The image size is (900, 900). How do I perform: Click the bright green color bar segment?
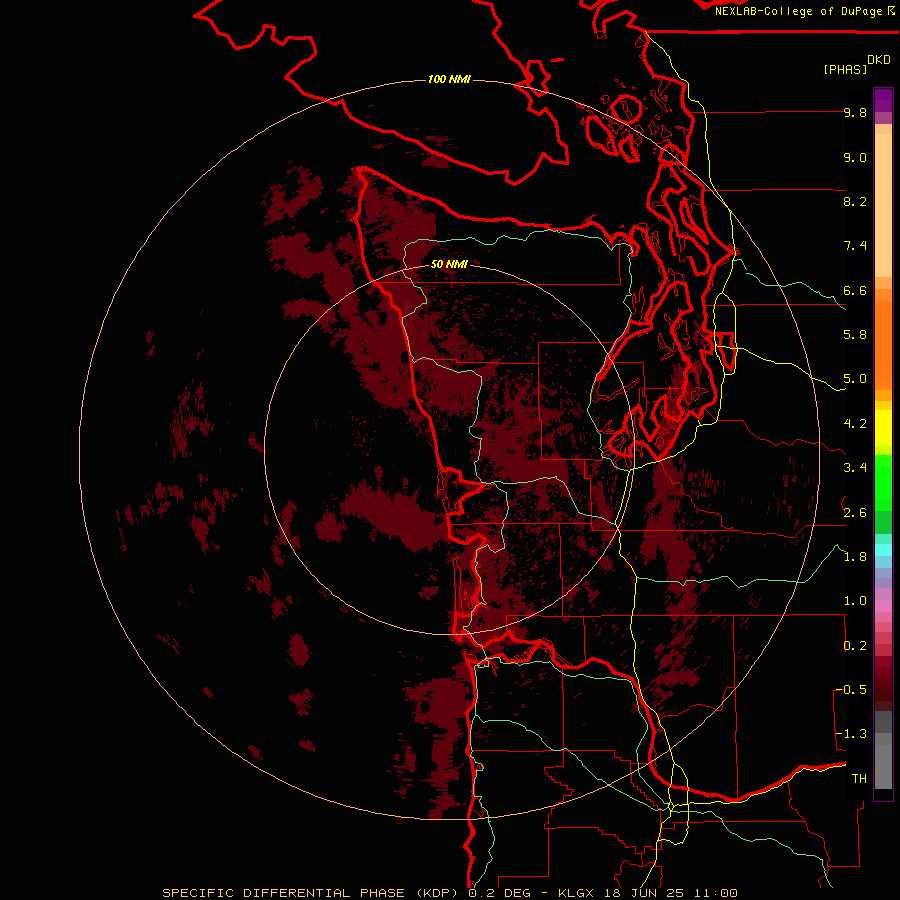883,482
